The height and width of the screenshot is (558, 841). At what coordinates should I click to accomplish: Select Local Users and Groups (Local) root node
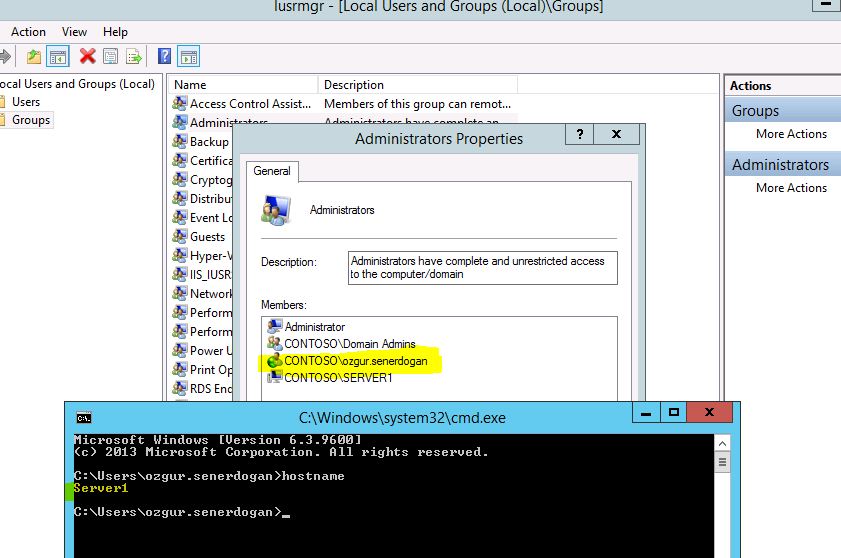pyautogui.click(x=77, y=84)
